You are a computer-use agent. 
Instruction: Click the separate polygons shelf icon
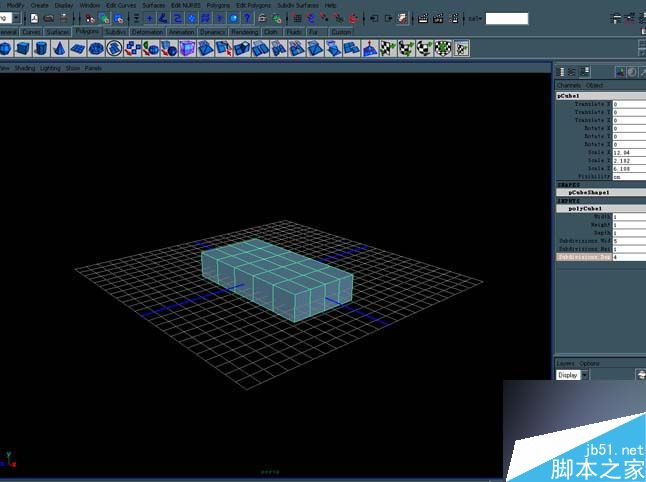pos(133,49)
